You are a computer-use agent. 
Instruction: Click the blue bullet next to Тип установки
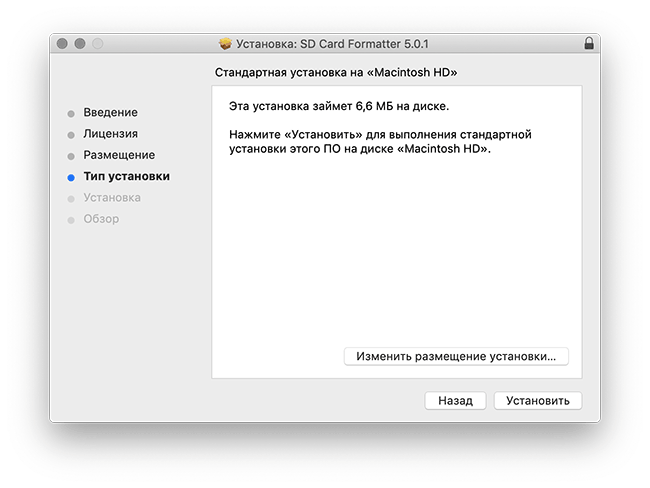click(x=71, y=177)
